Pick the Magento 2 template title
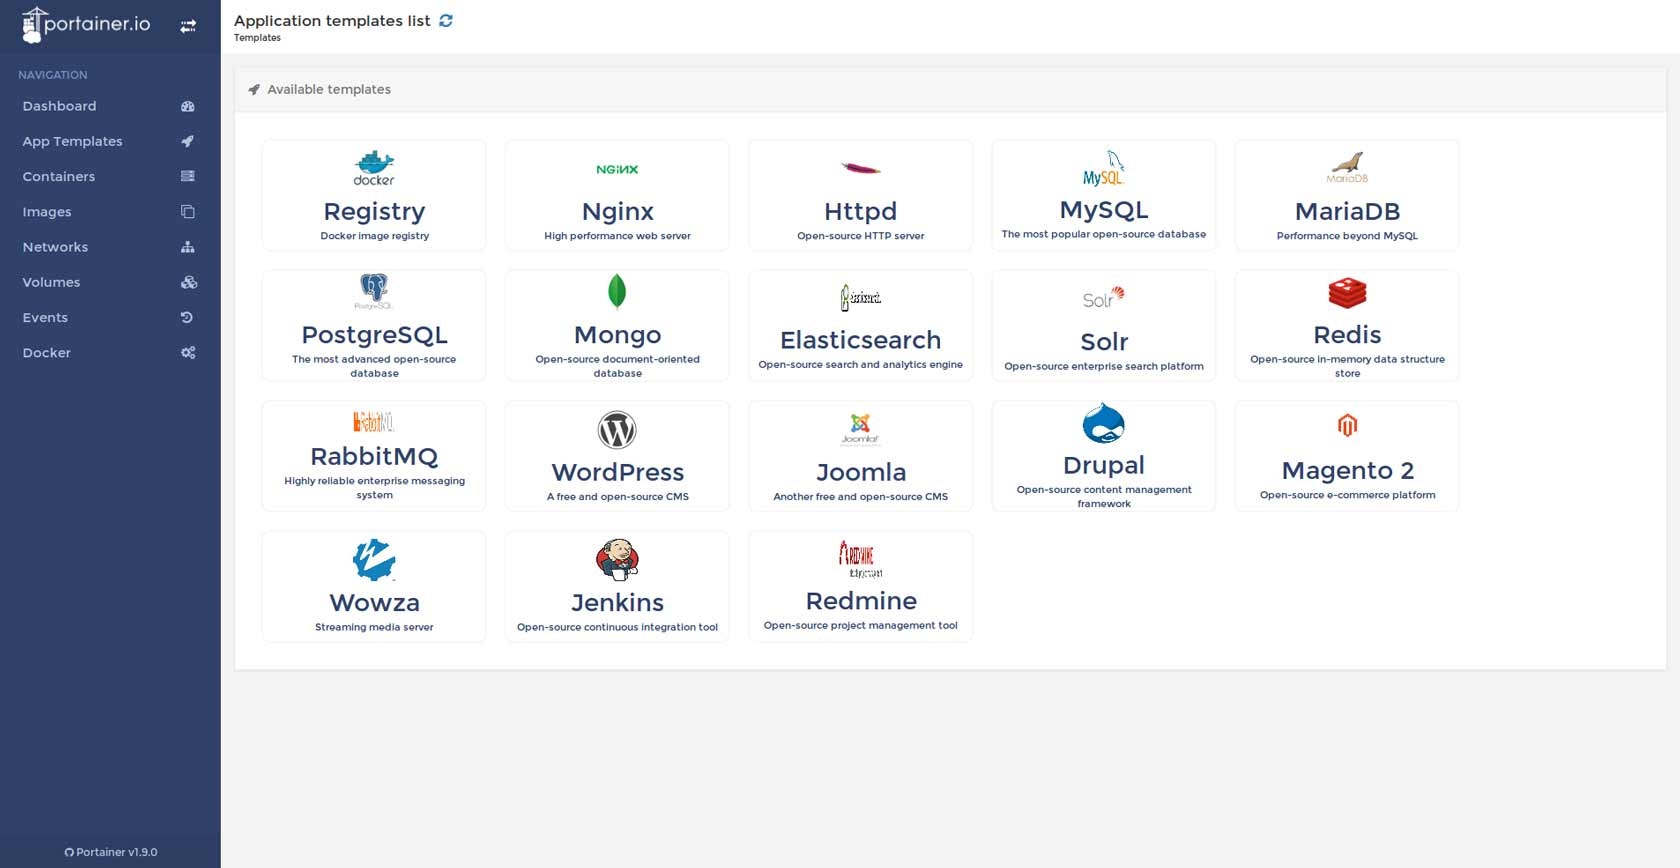1680x868 pixels. pos(1347,471)
